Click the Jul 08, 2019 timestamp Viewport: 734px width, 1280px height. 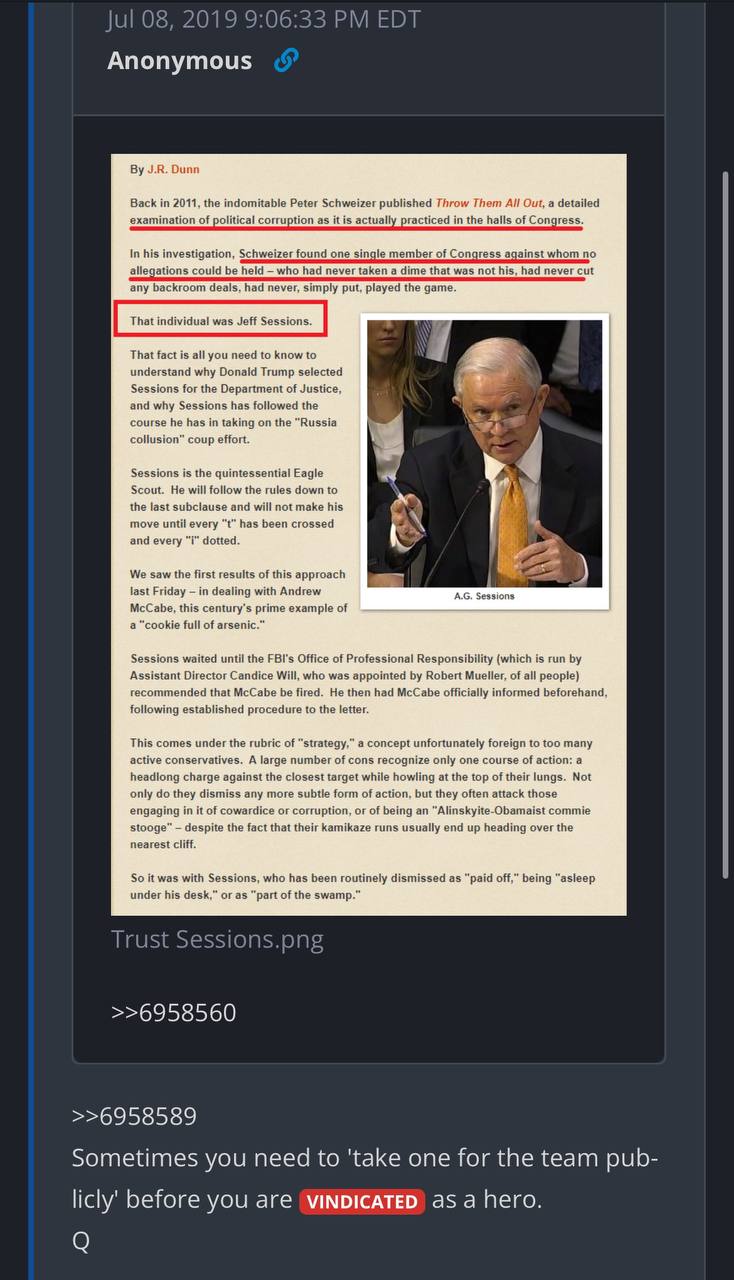[x=264, y=18]
